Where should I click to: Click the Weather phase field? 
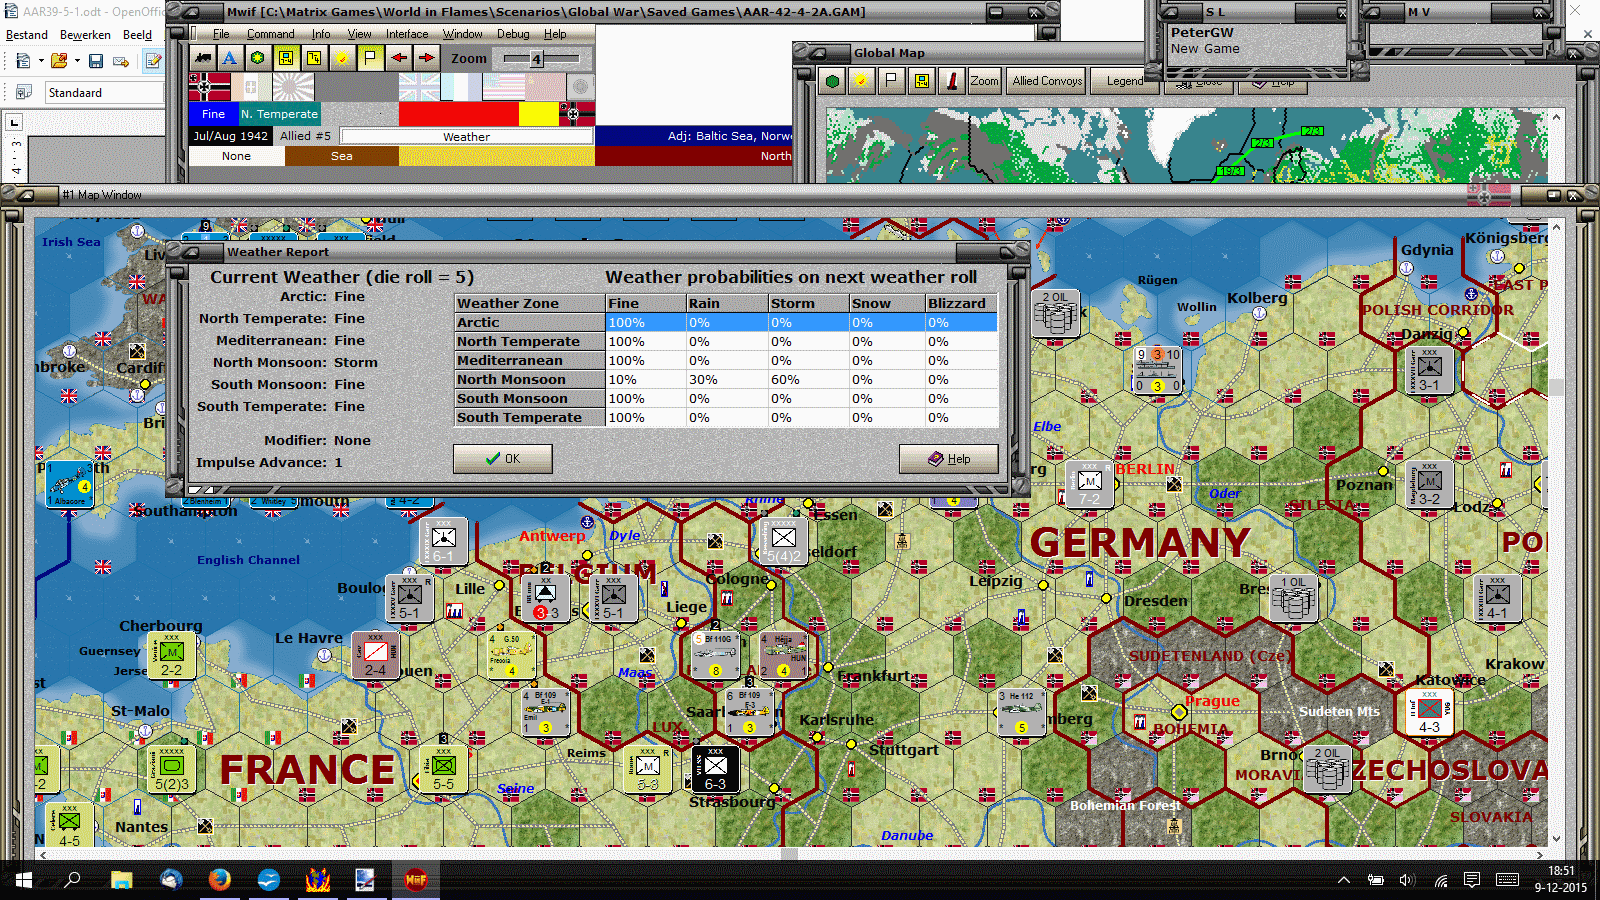(467, 136)
